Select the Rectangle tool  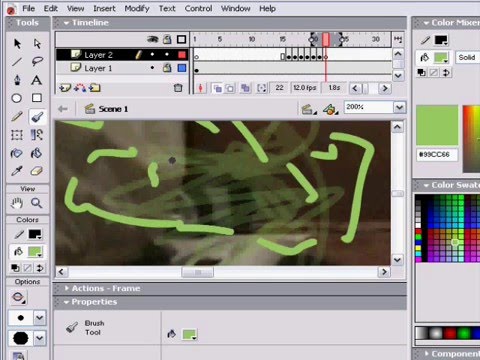(x=37, y=98)
